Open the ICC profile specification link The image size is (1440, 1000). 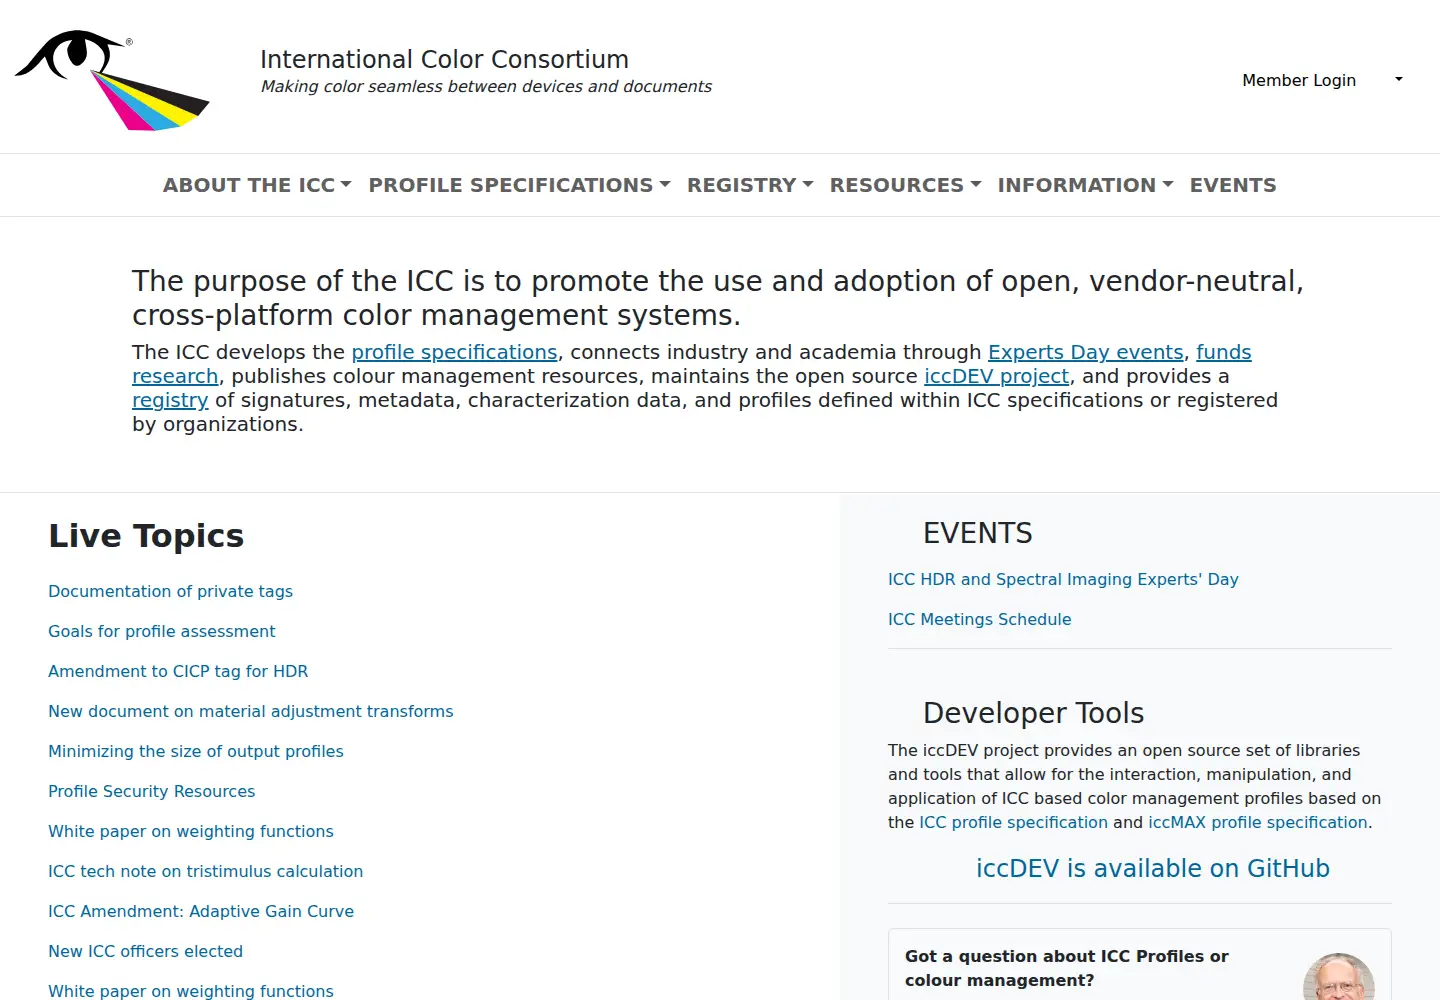pos(1013,822)
